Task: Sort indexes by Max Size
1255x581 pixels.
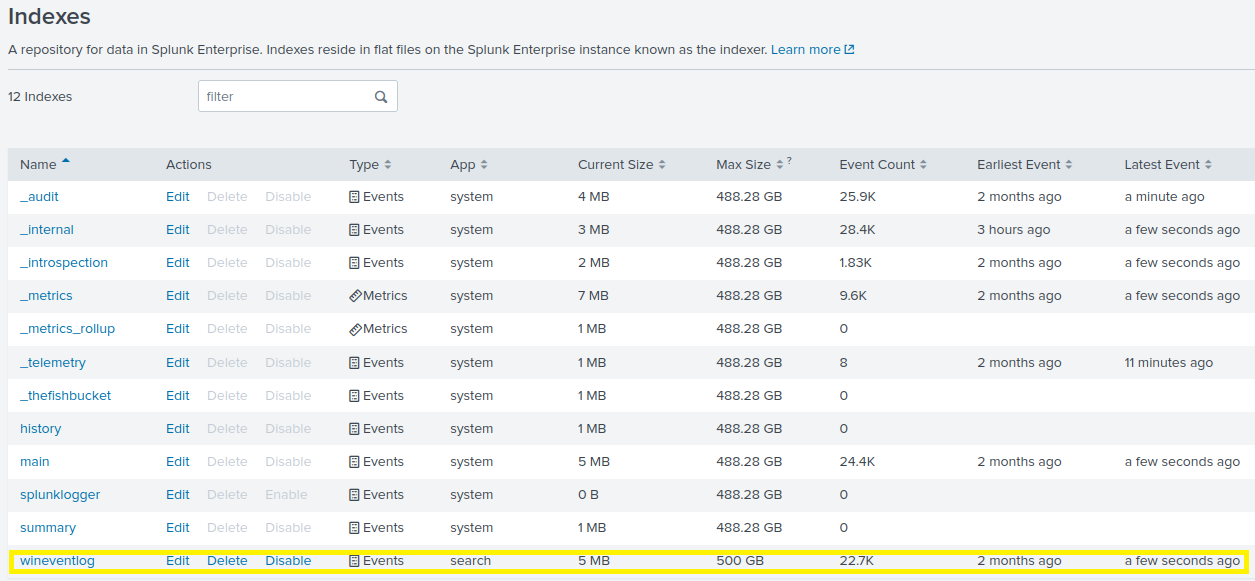Action: pos(750,165)
